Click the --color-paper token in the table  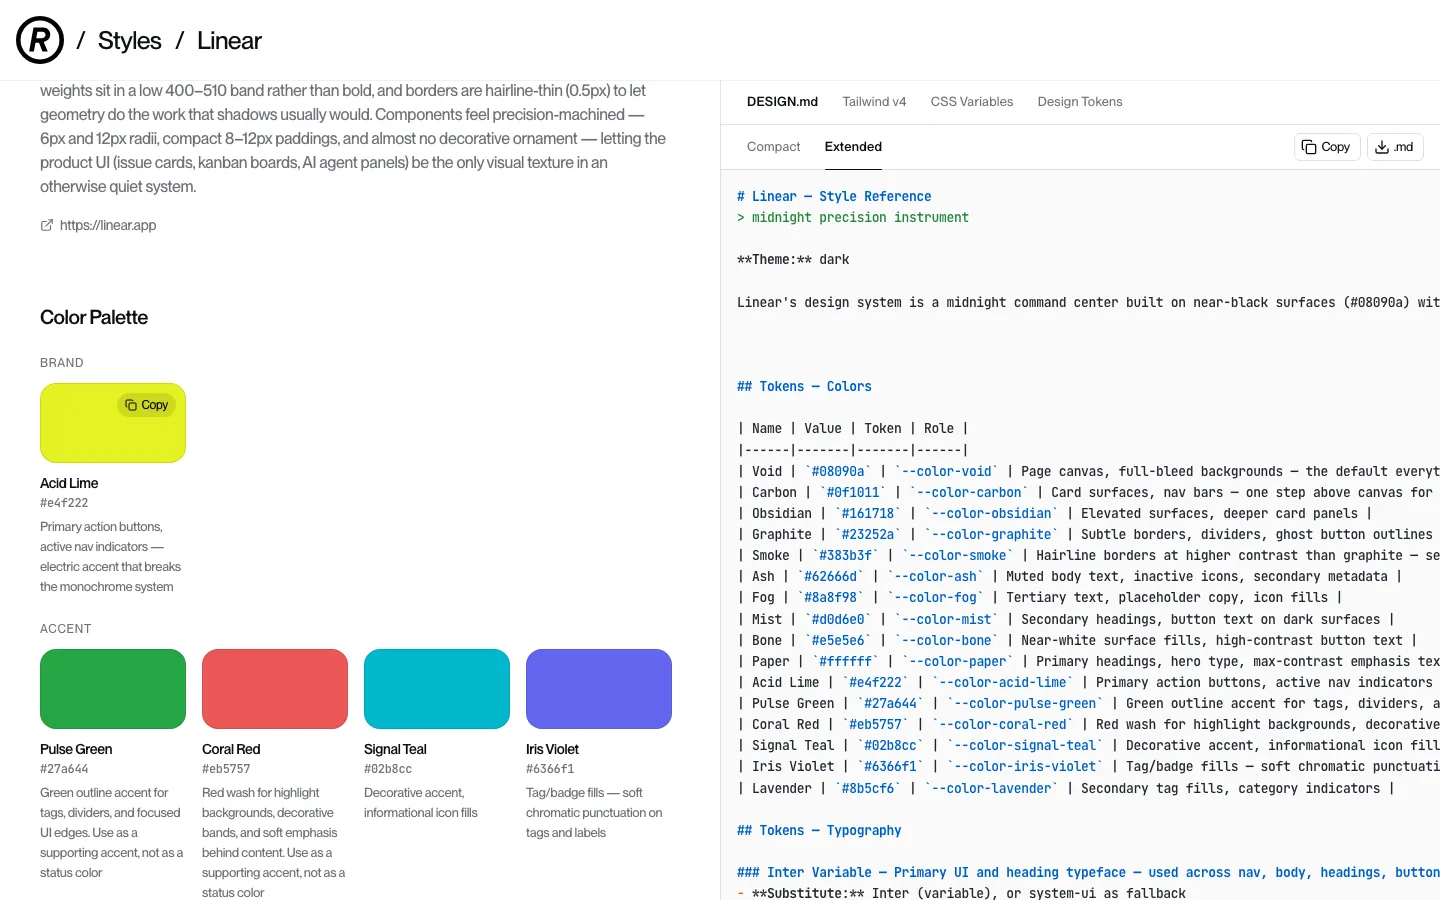(x=958, y=662)
